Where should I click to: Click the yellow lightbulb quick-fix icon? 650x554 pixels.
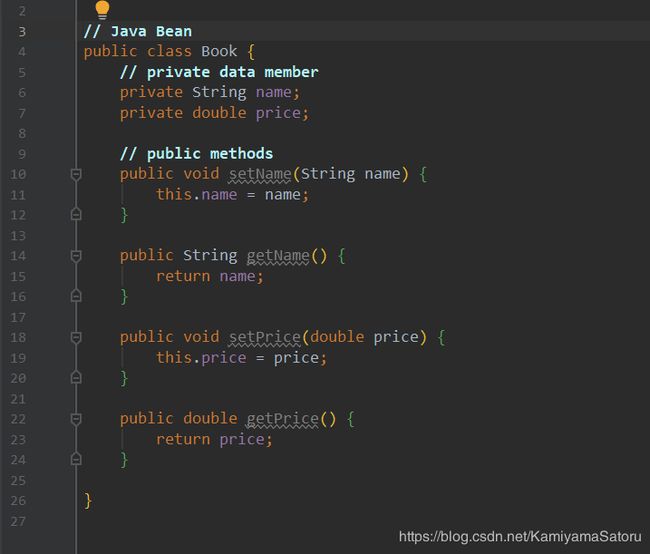[x=102, y=10]
